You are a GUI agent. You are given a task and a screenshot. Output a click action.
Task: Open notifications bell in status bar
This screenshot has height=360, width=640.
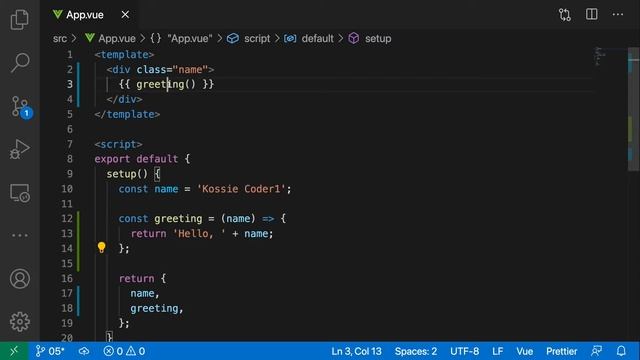[x=621, y=351]
